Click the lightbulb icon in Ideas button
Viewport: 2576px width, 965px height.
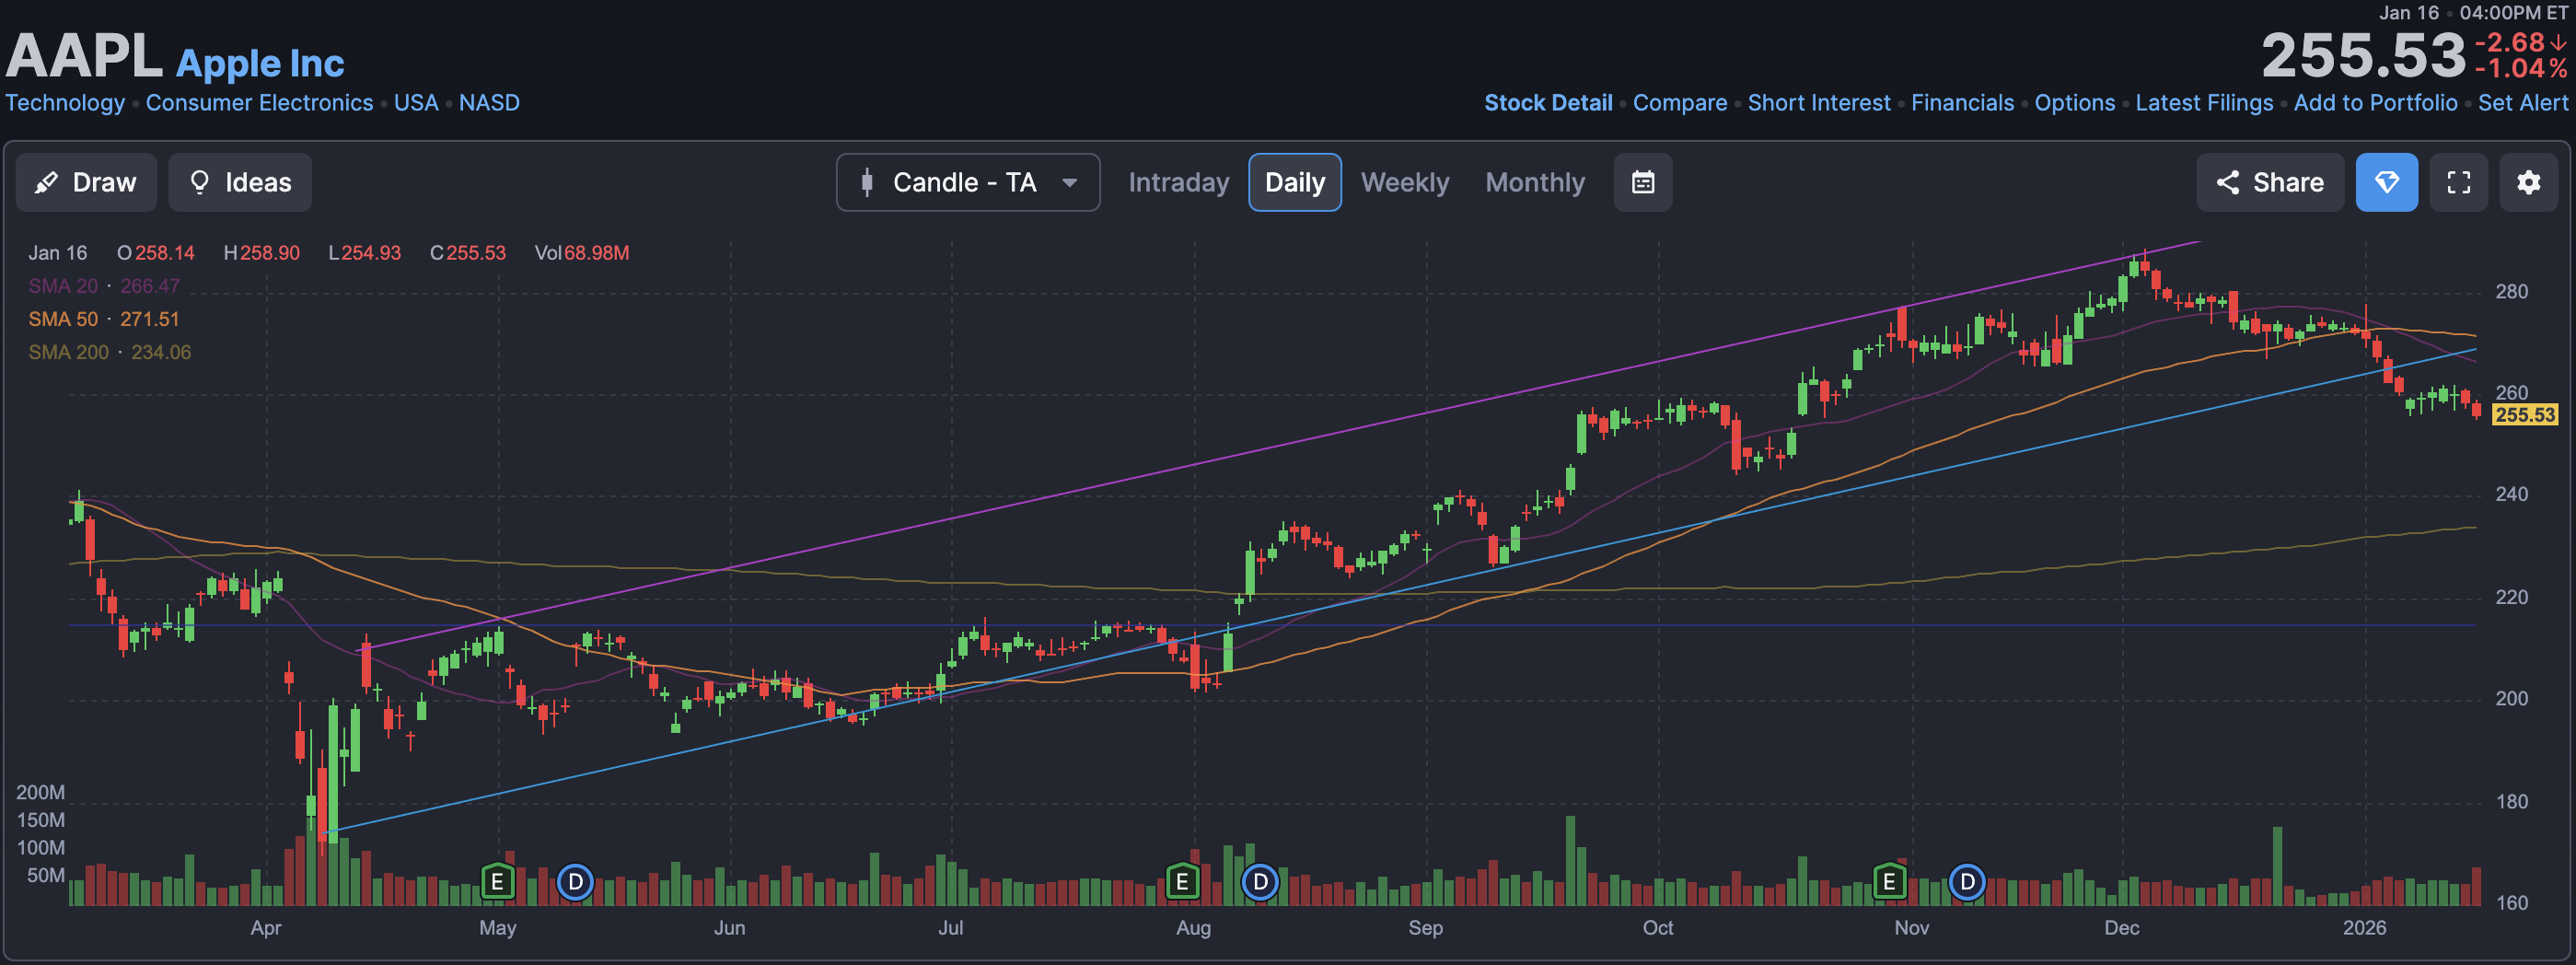199,182
